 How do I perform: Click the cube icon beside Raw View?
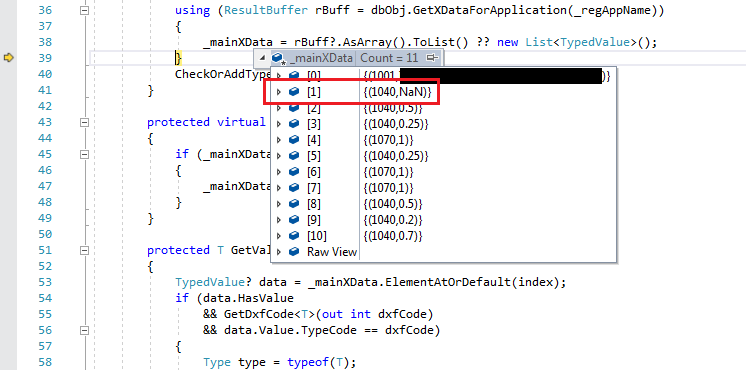pos(294,252)
